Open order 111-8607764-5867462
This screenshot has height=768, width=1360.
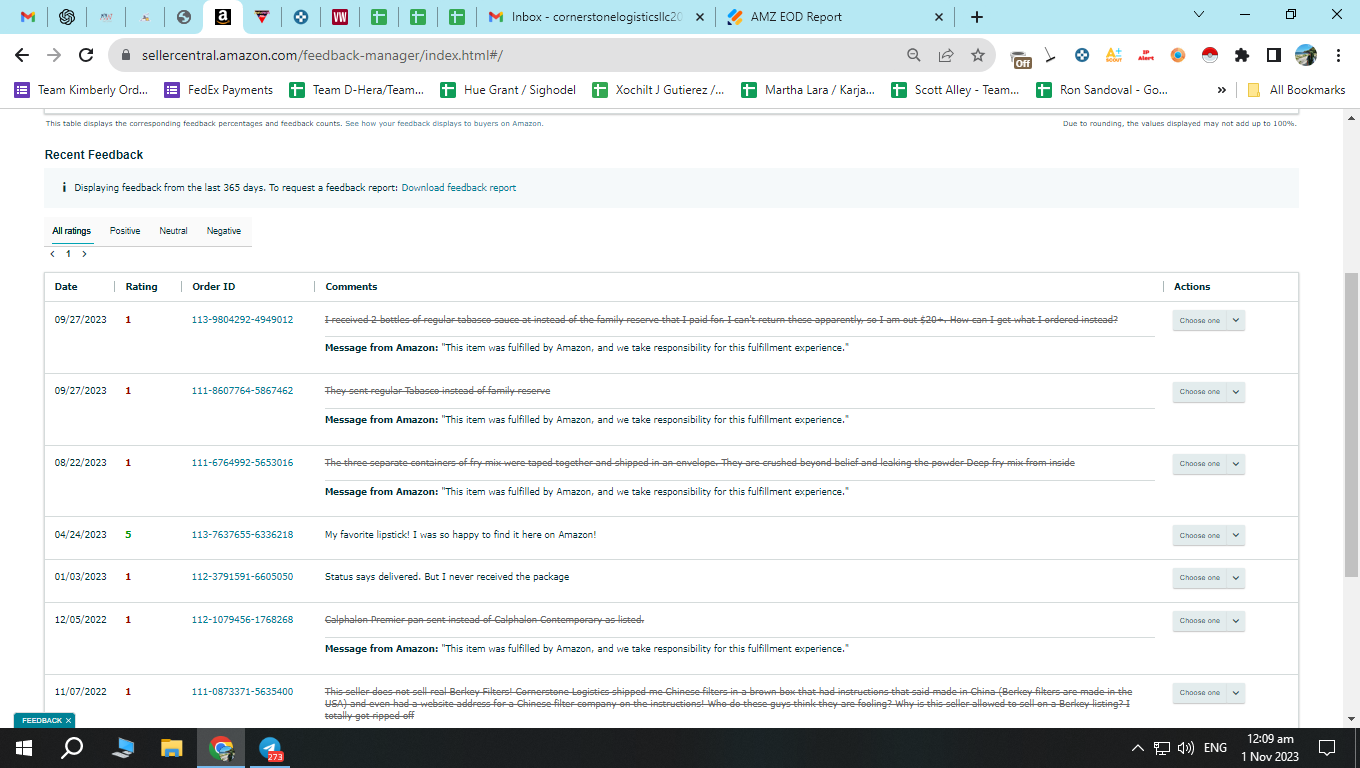pos(242,391)
